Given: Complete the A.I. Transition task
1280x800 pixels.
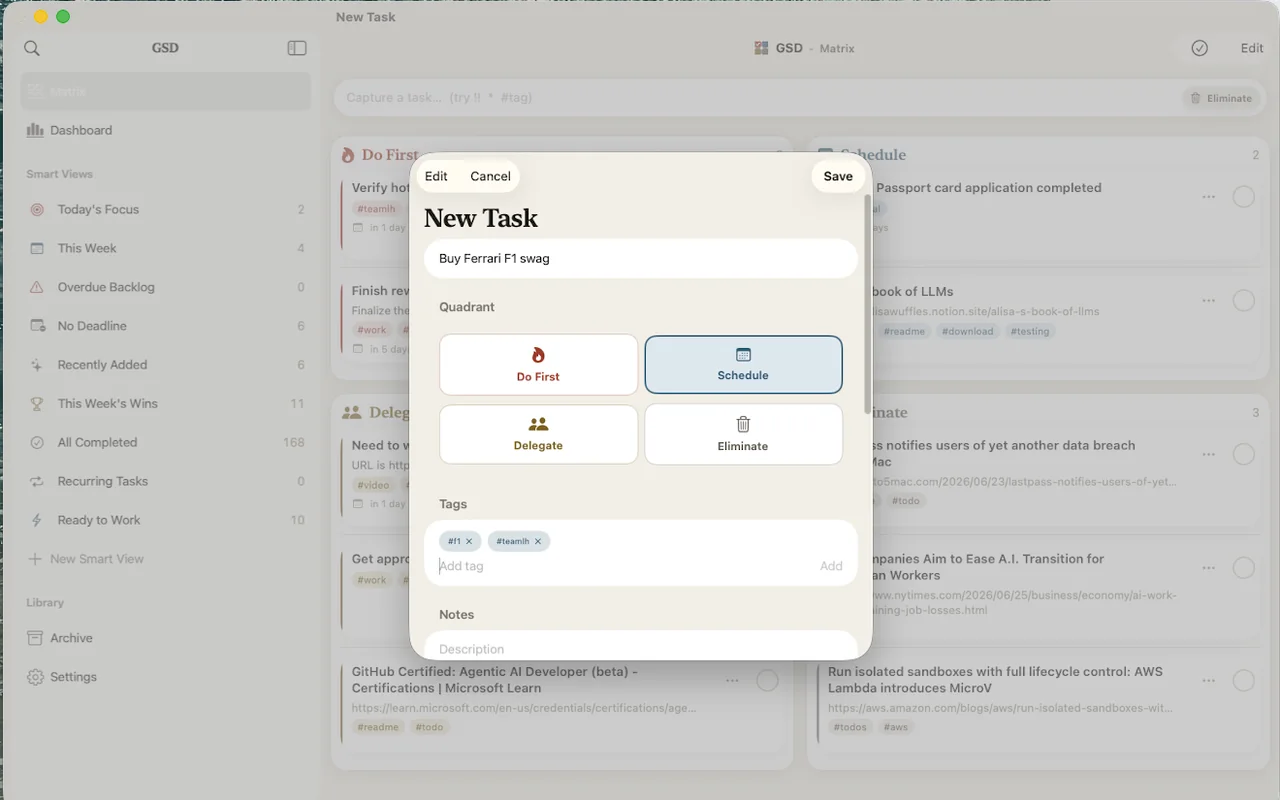Looking at the screenshot, I should pyautogui.click(x=1243, y=568).
